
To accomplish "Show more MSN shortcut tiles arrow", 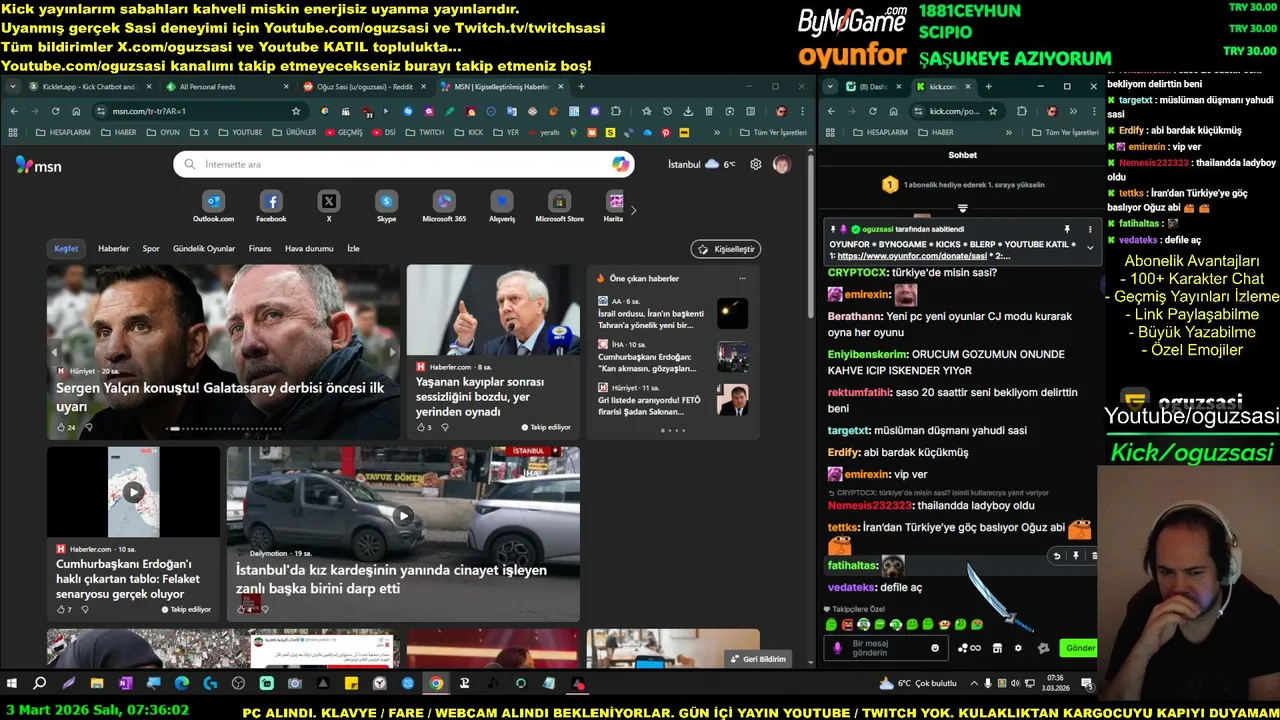I will pos(633,210).
